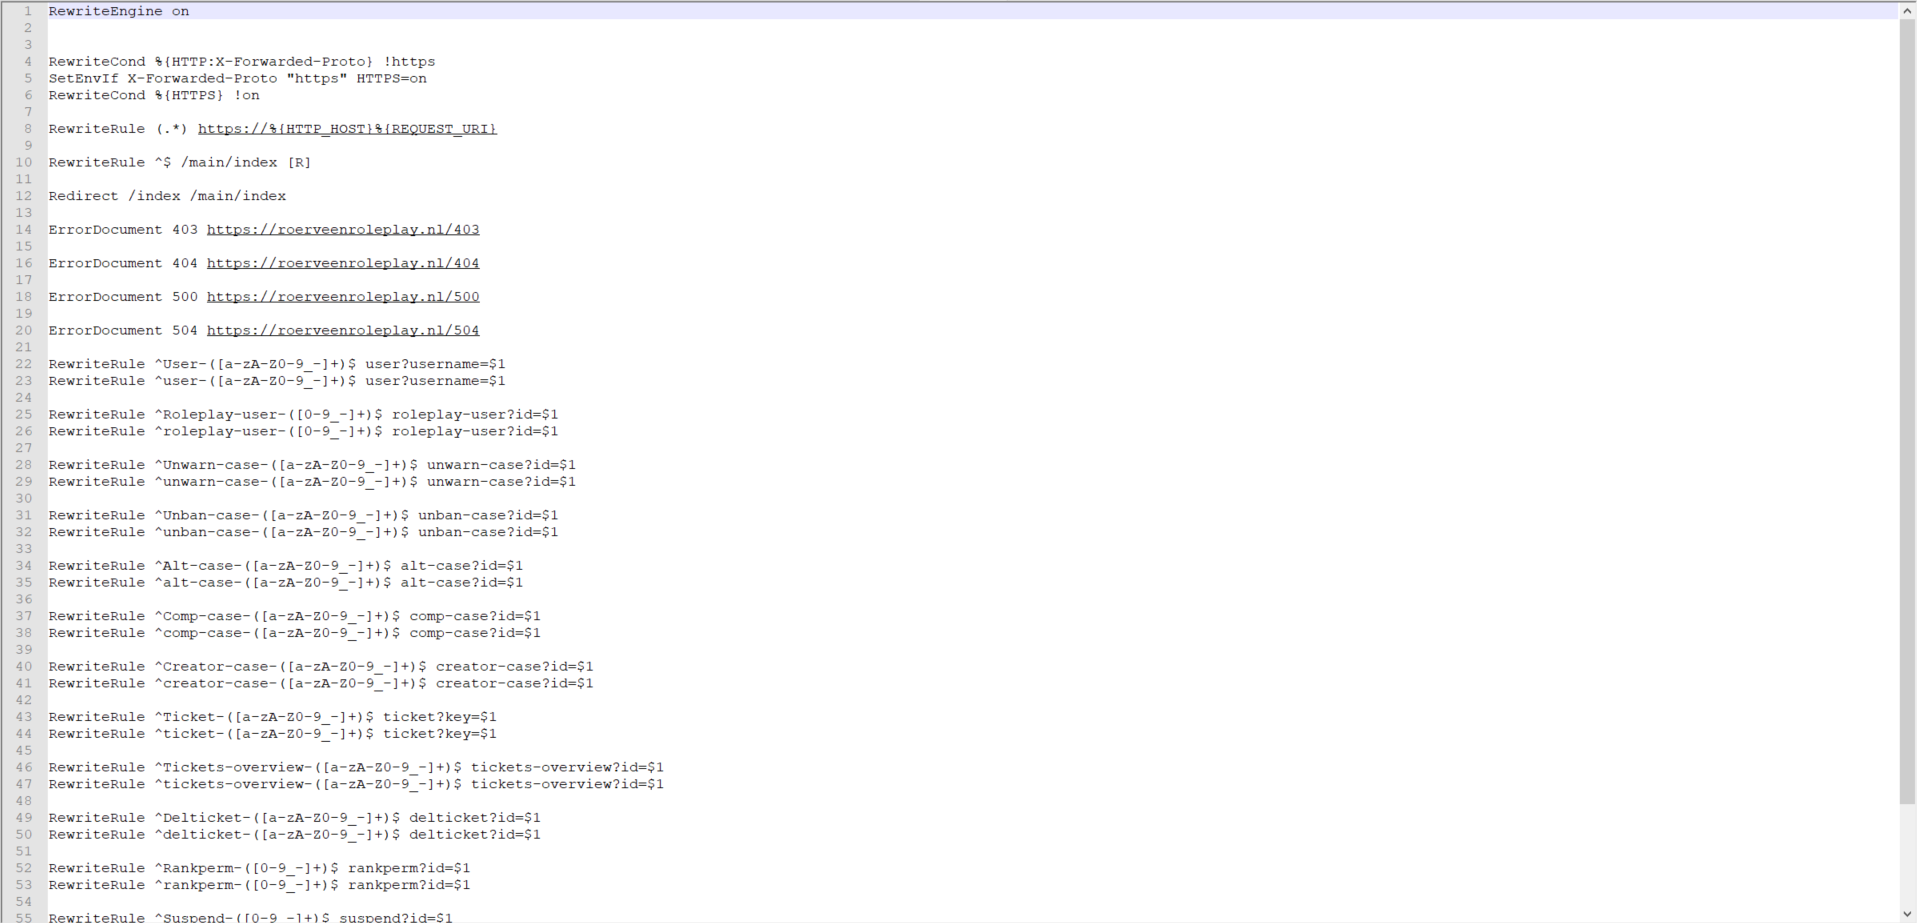Open the roerveenroleplay.nl/404 link
The image size is (1917, 923).
click(x=342, y=264)
